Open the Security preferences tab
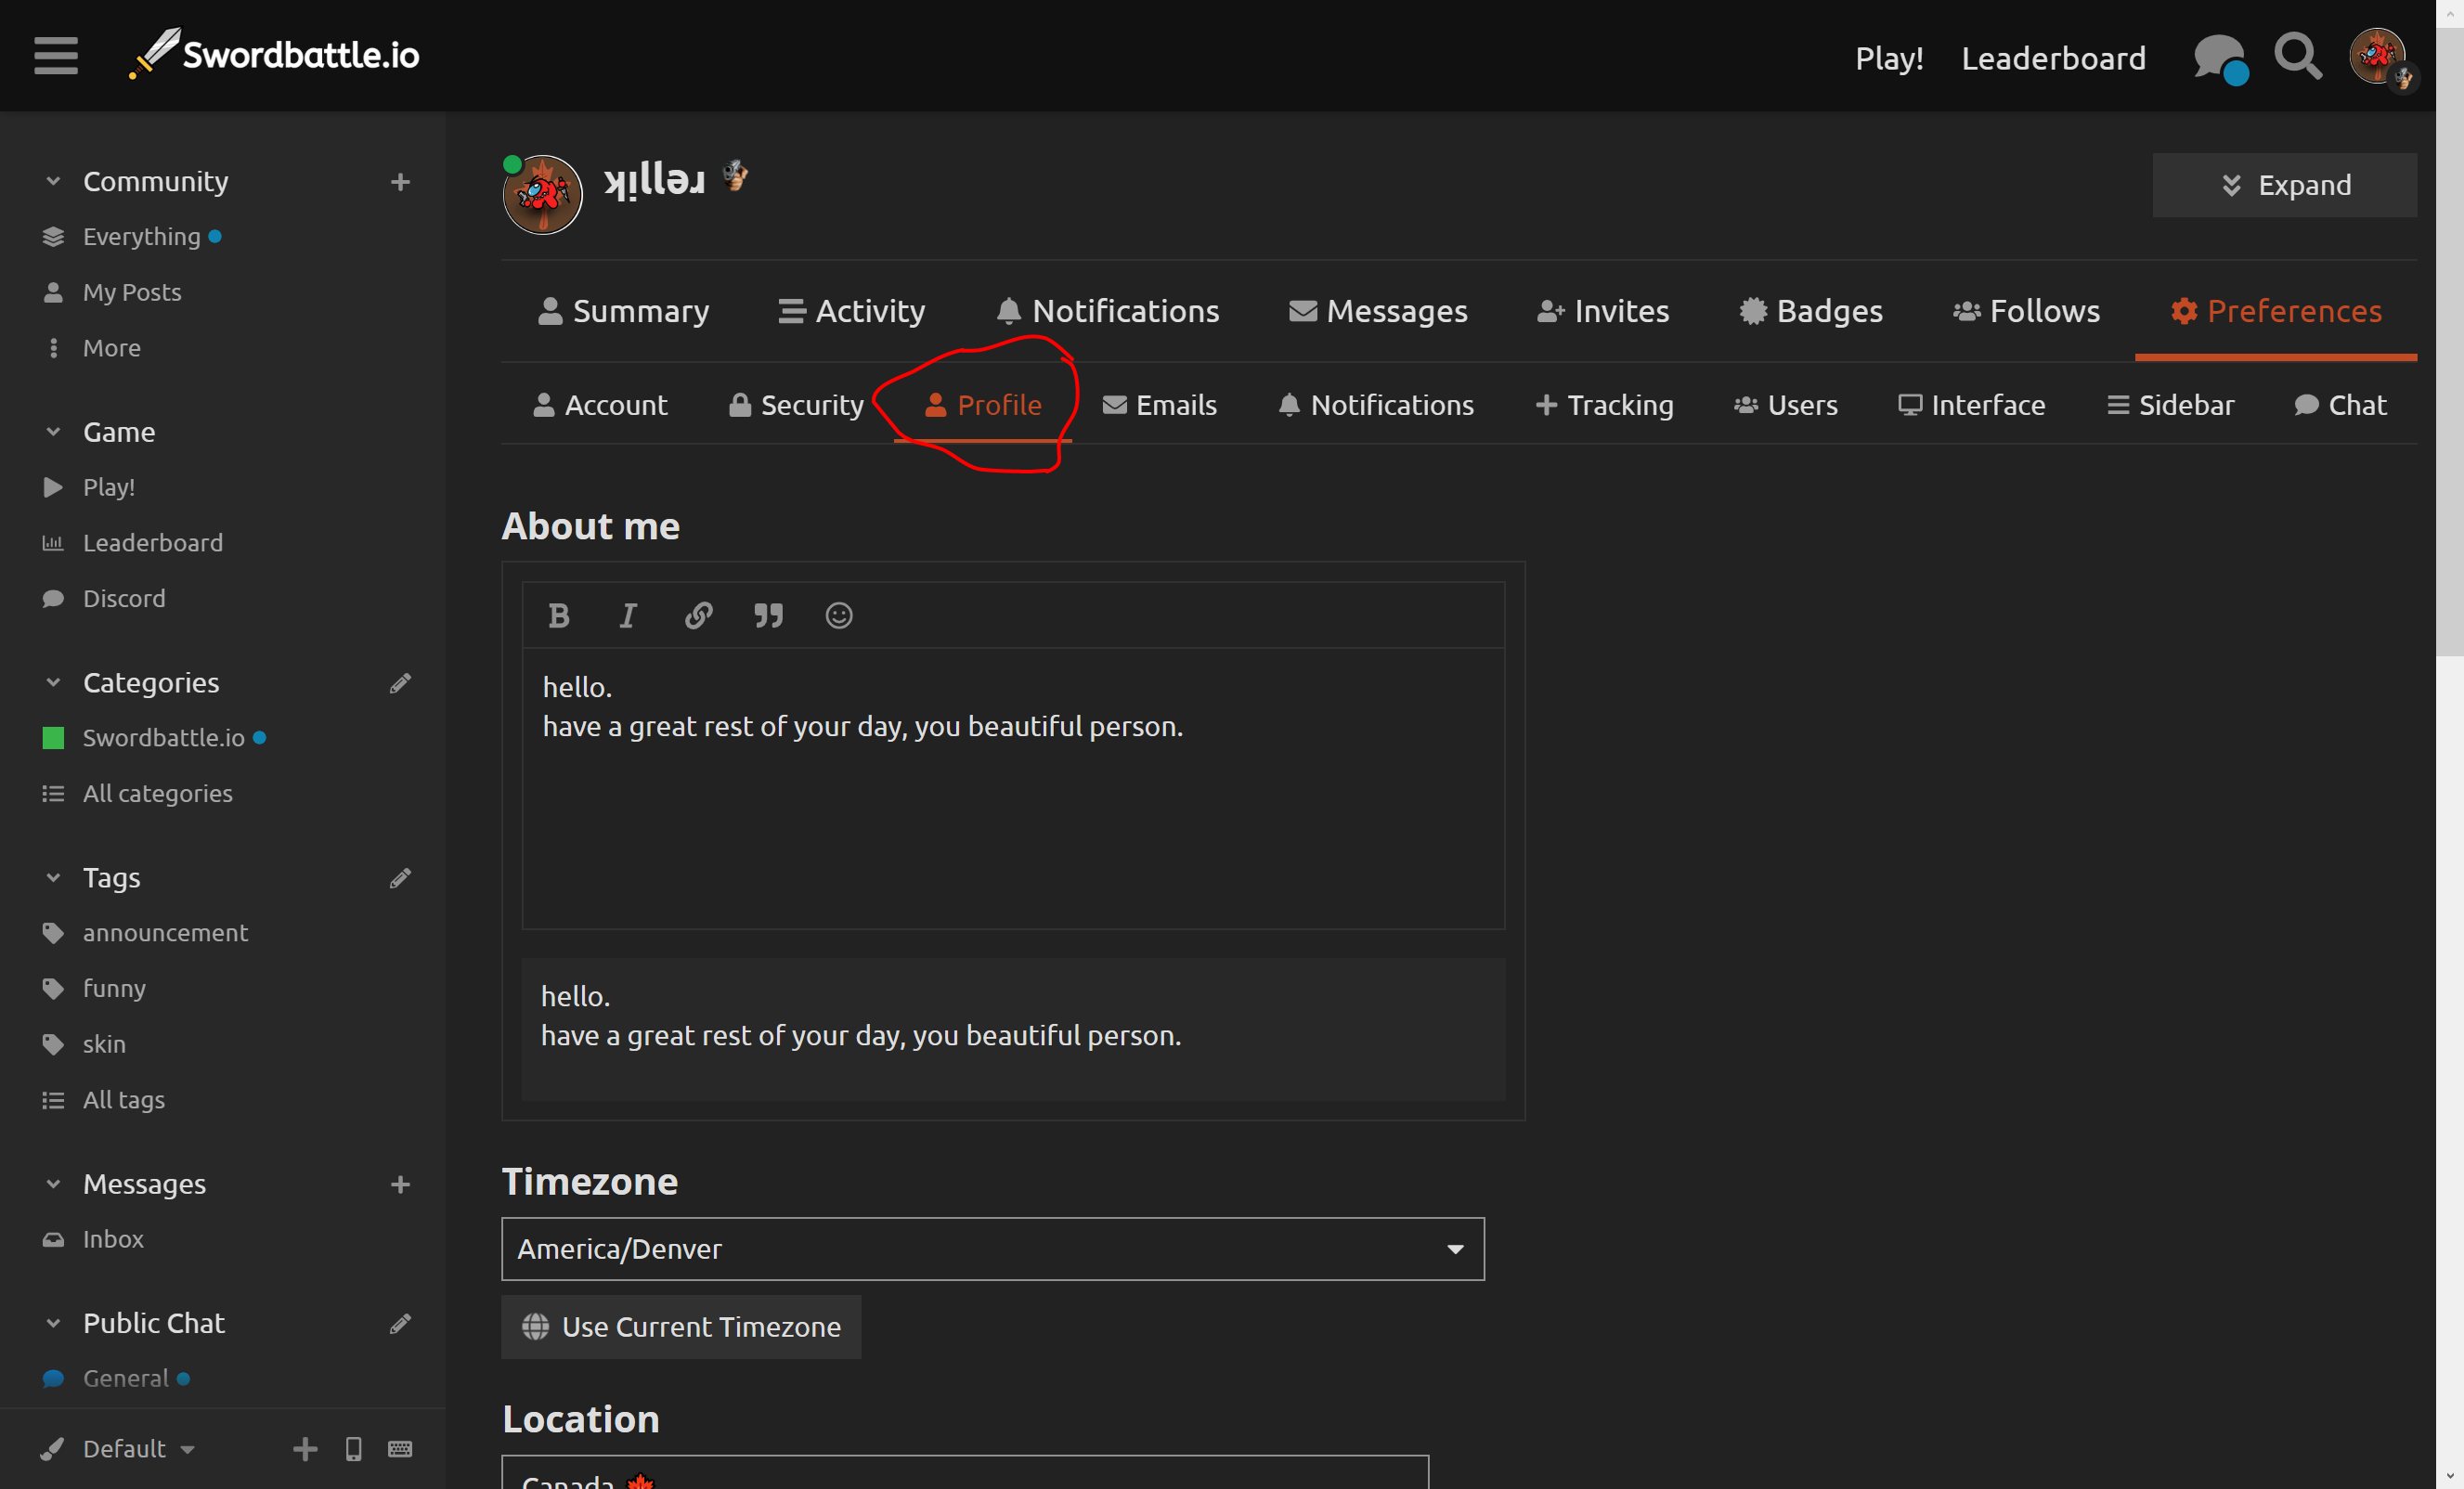Screen dimensions: 2464x1489 tap(796, 405)
